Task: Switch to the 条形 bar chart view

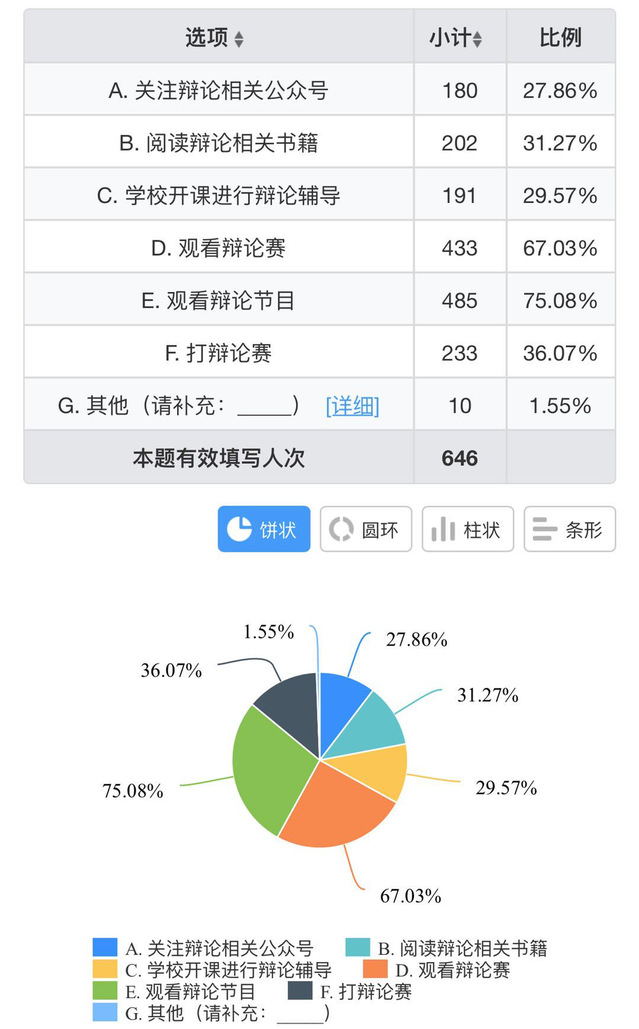Action: 569,529
